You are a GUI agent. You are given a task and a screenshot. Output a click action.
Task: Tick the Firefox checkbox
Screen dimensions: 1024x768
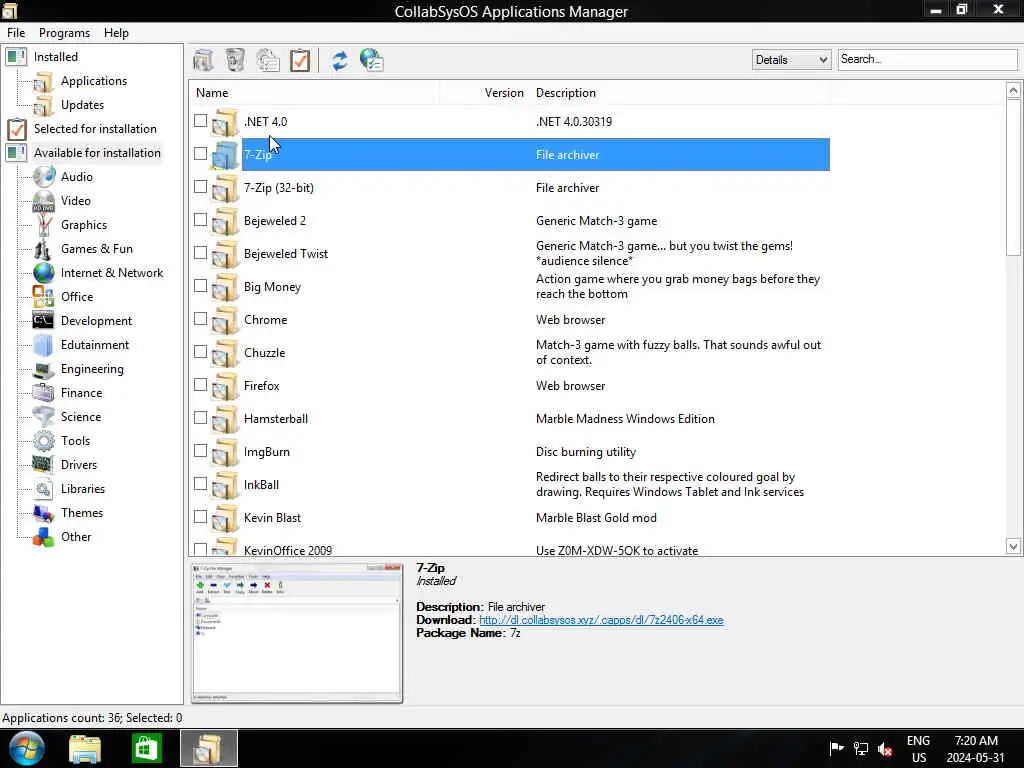200,385
